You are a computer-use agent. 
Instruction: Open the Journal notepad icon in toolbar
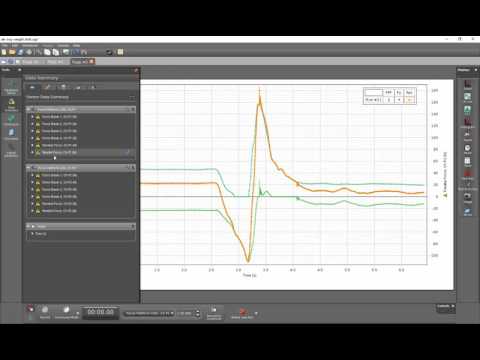point(120,52)
